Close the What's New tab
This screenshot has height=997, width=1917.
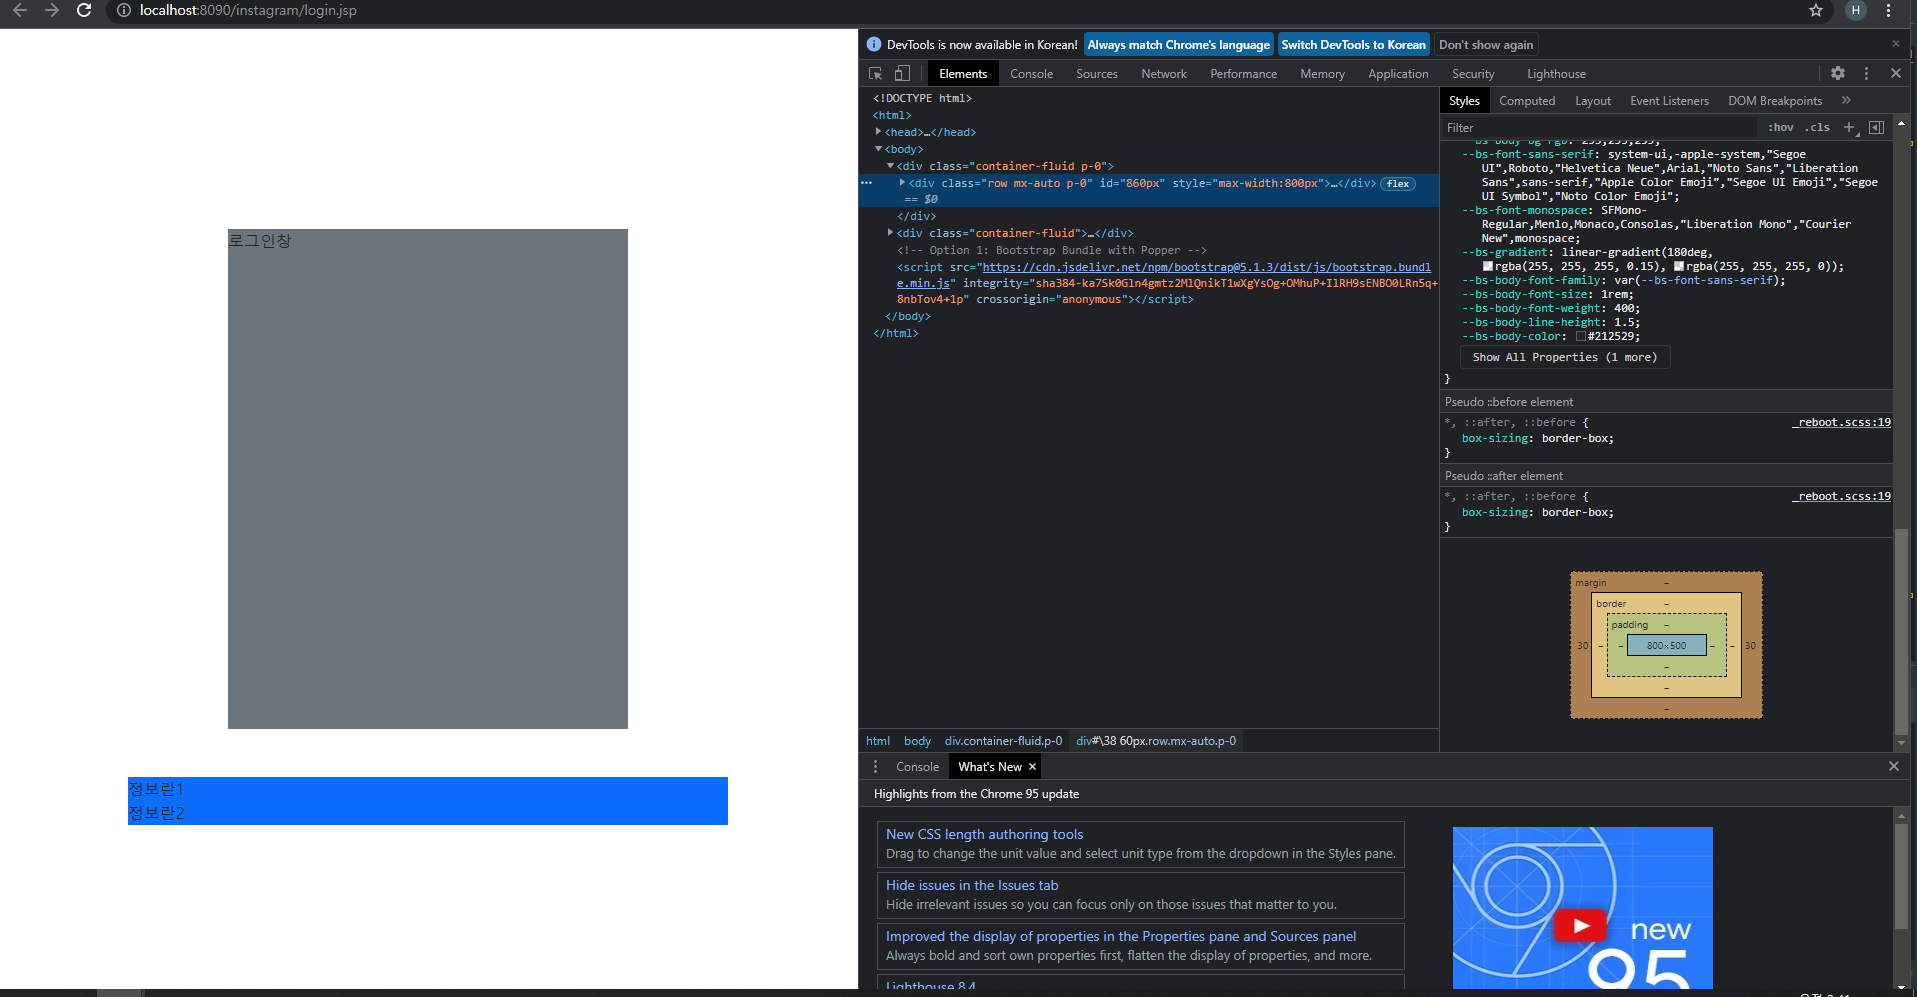click(1032, 767)
